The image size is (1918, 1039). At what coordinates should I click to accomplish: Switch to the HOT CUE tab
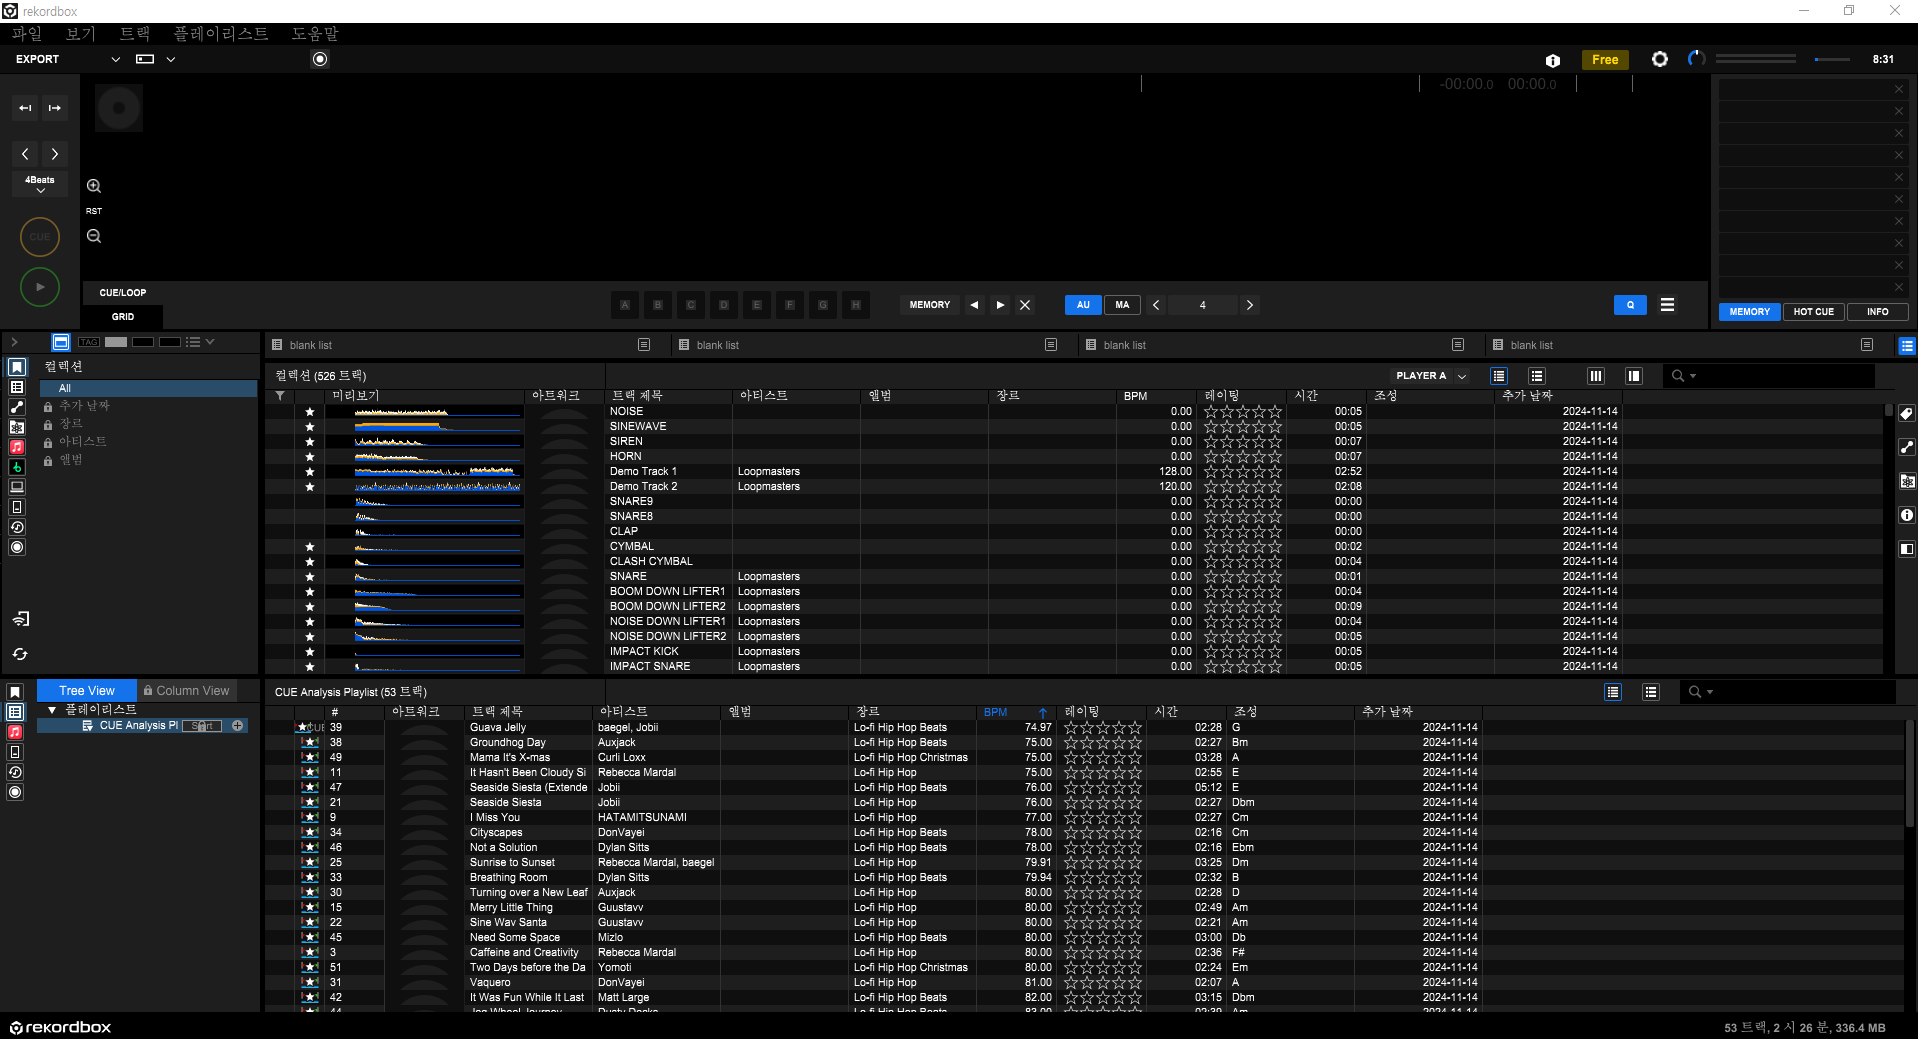[x=1813, y=312]
